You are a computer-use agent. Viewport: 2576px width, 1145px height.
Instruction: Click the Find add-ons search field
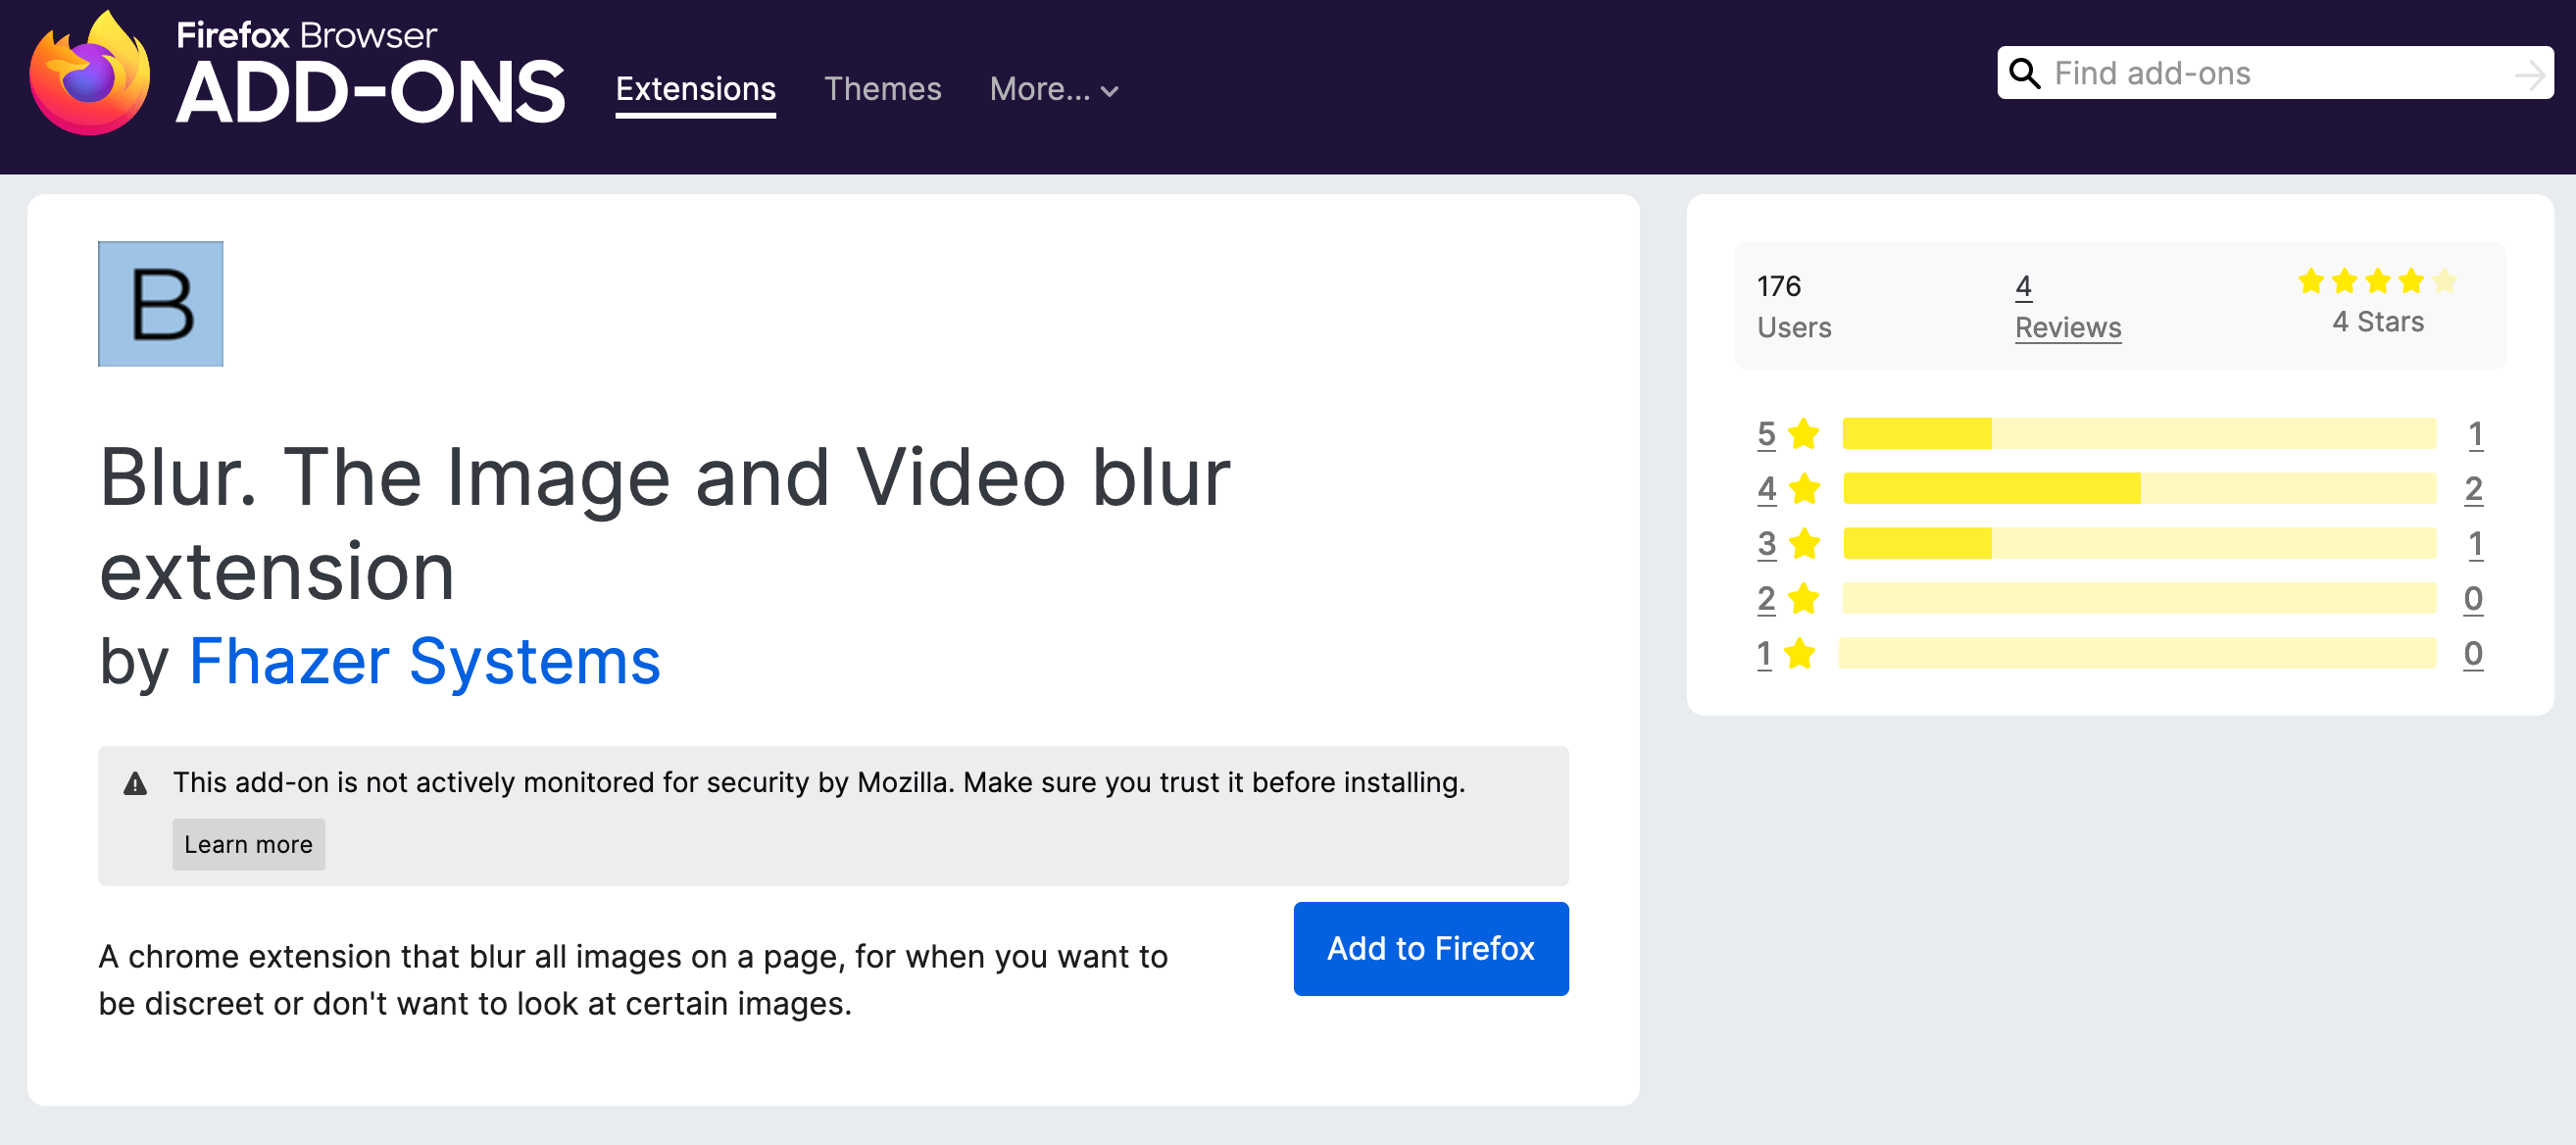pyautogui.click(x=2275, y=73)
